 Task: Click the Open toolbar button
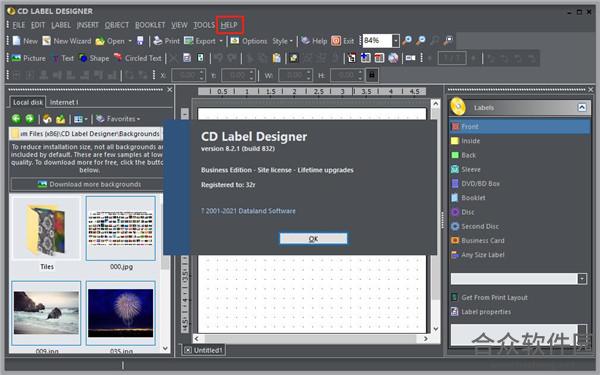(110, 41)
